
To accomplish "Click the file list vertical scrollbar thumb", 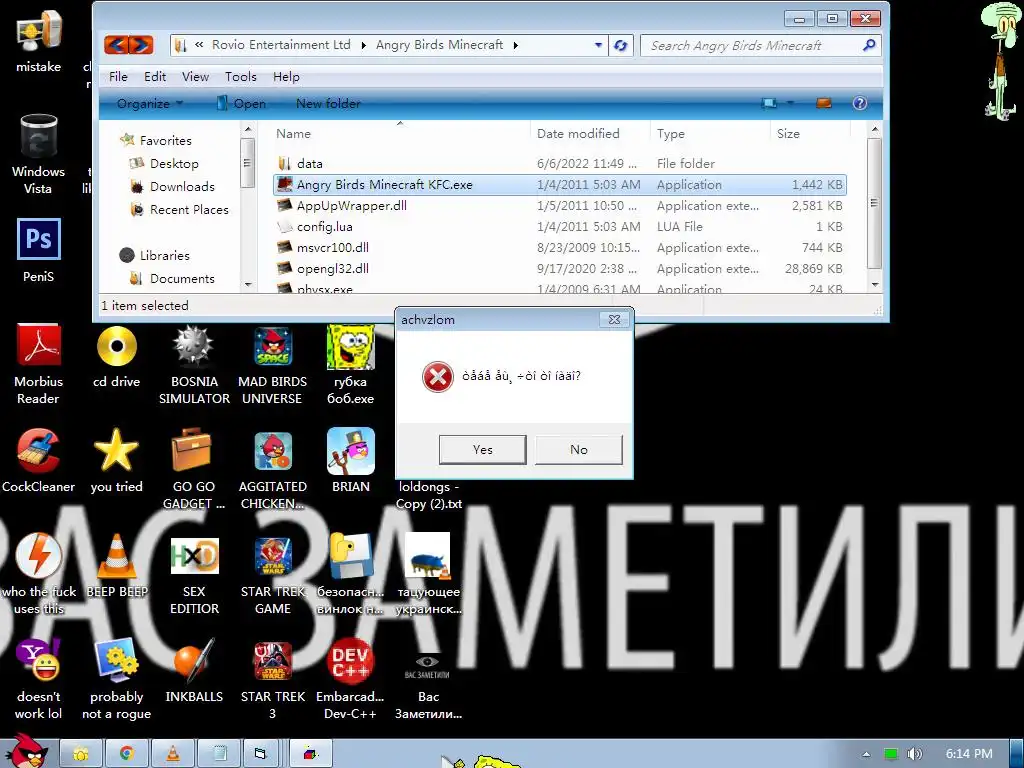I will click(874, 204).
